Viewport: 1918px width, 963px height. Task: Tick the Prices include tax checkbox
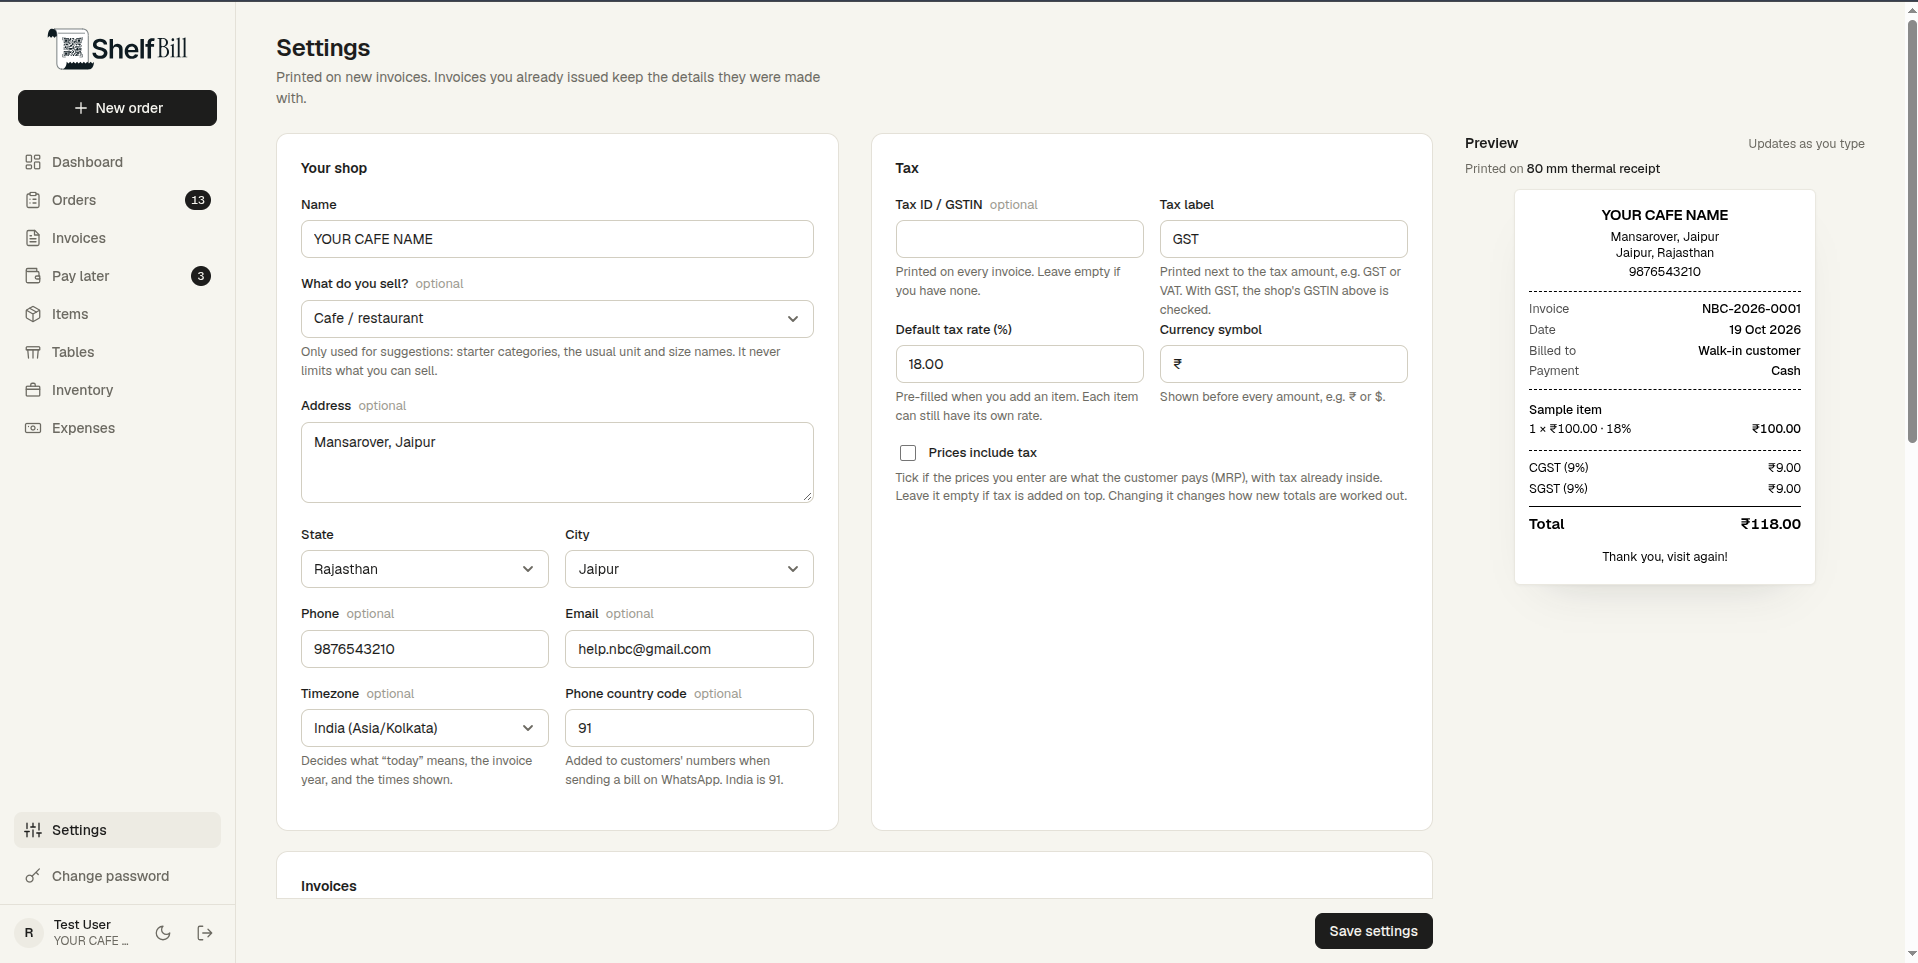pos(908,453)
